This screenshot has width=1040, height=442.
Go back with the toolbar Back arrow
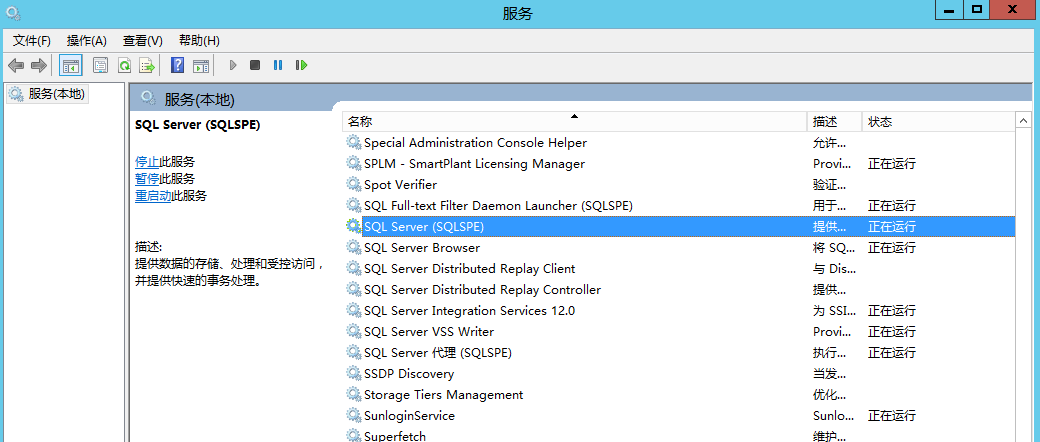pyautogui.click(x=16, y=65)
